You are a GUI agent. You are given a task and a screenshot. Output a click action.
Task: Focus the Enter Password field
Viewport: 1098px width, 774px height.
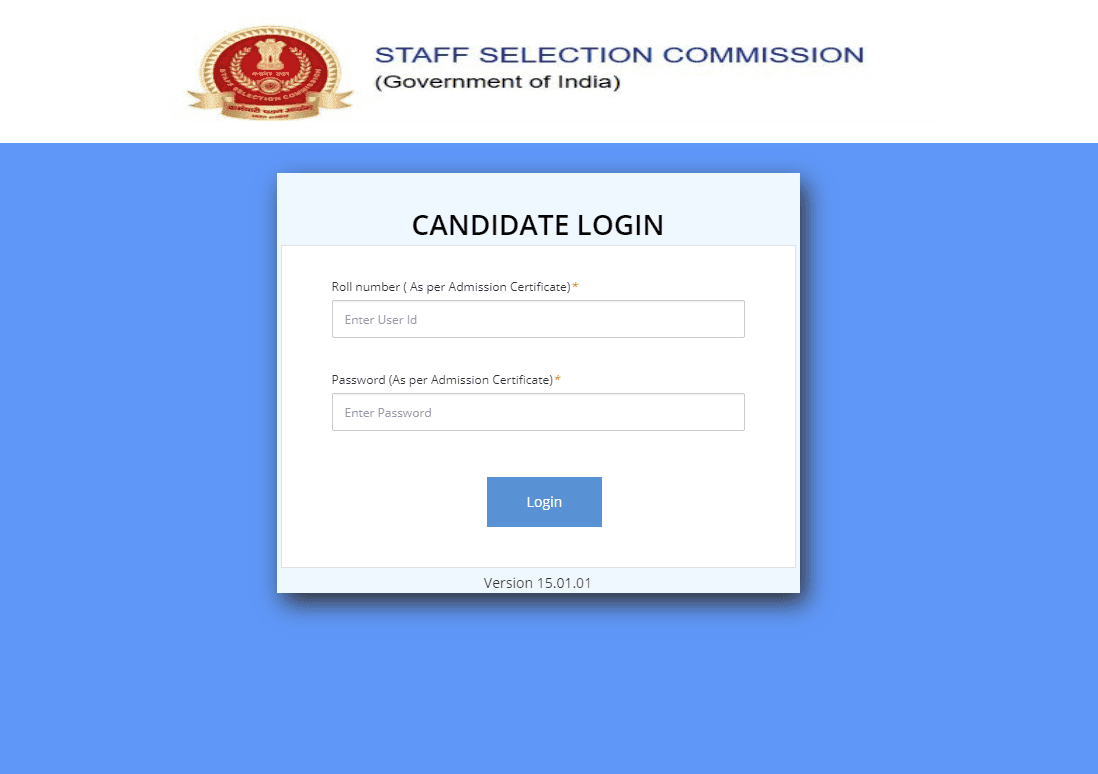(538, 412)
